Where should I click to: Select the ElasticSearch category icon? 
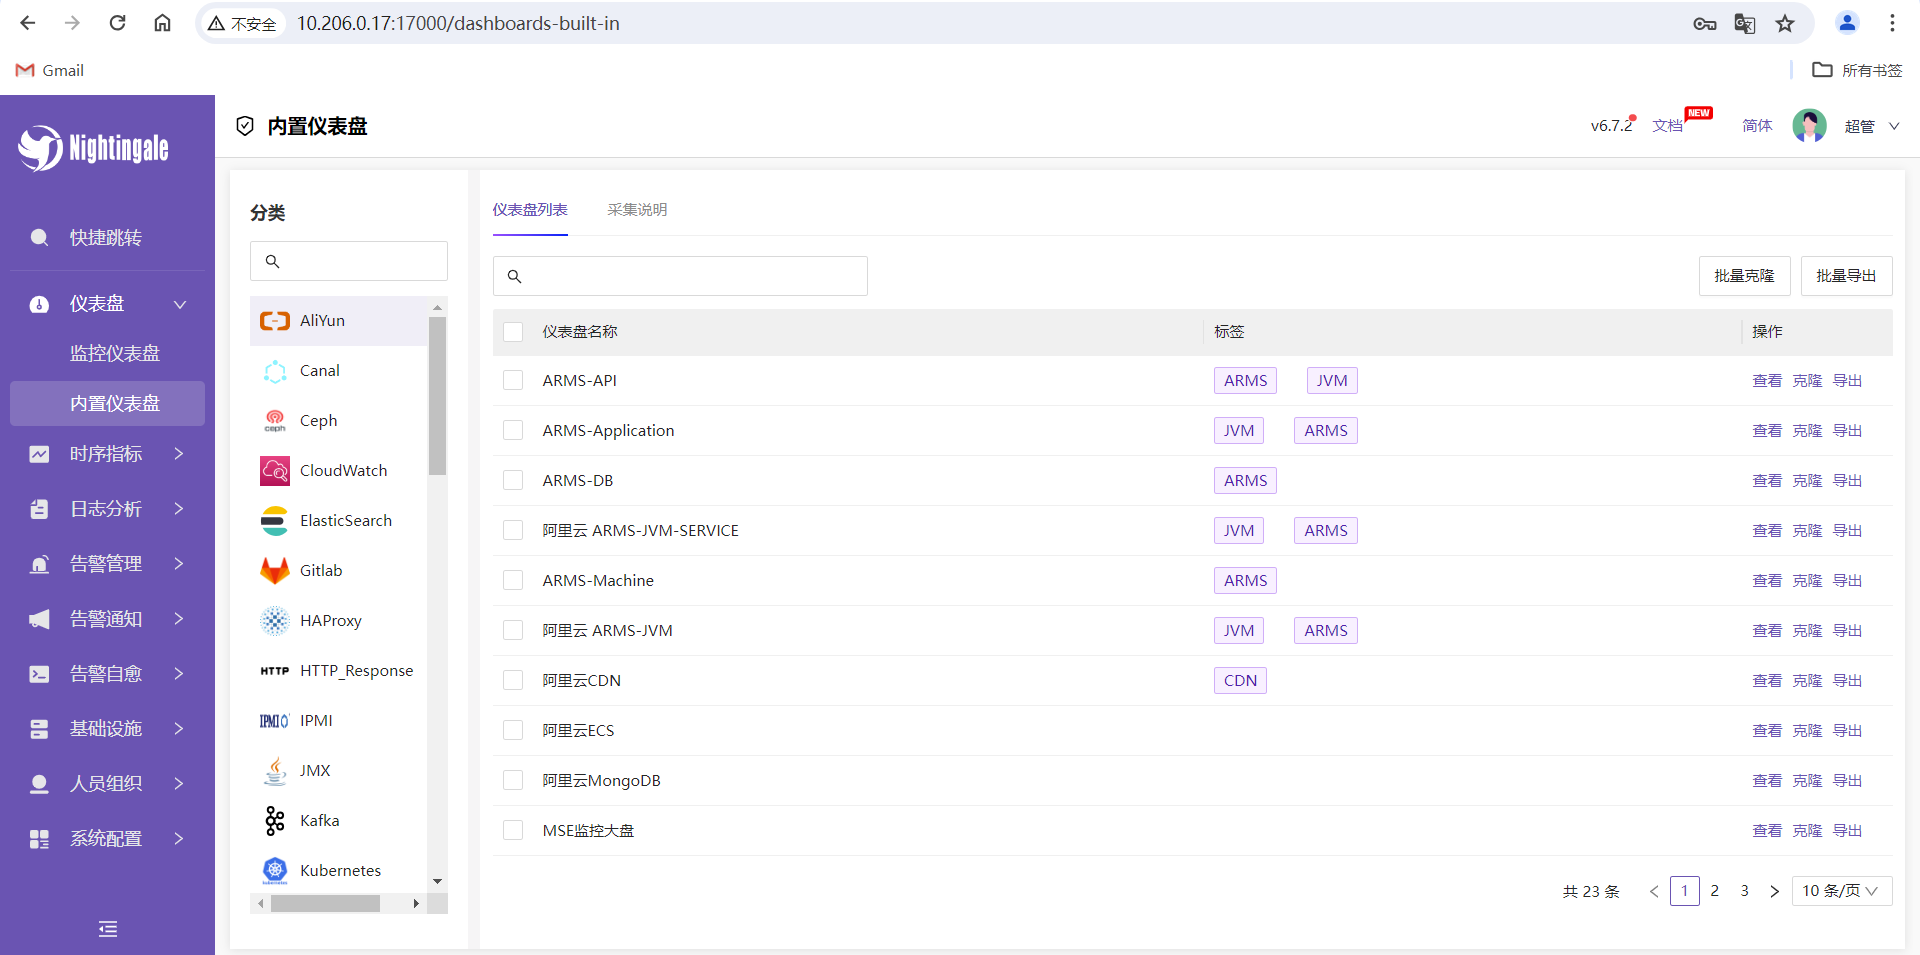click(x=275, y=521)
